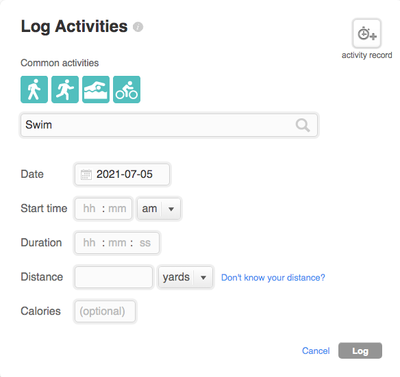Pick the Bike common activity icon
400x377 pixels.
127,89
